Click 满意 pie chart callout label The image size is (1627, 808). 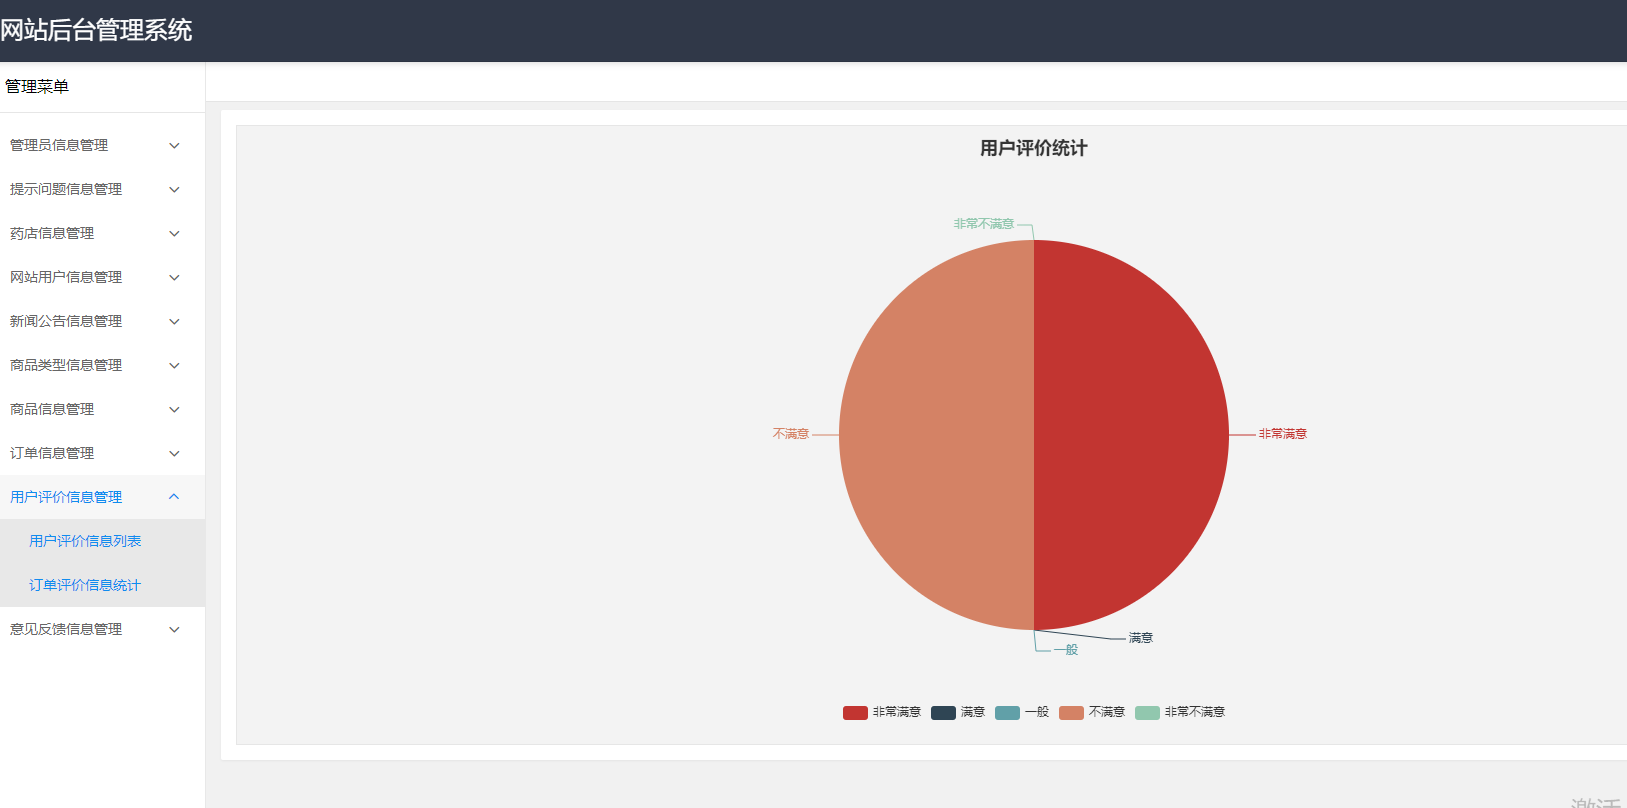pos(1141,638)
